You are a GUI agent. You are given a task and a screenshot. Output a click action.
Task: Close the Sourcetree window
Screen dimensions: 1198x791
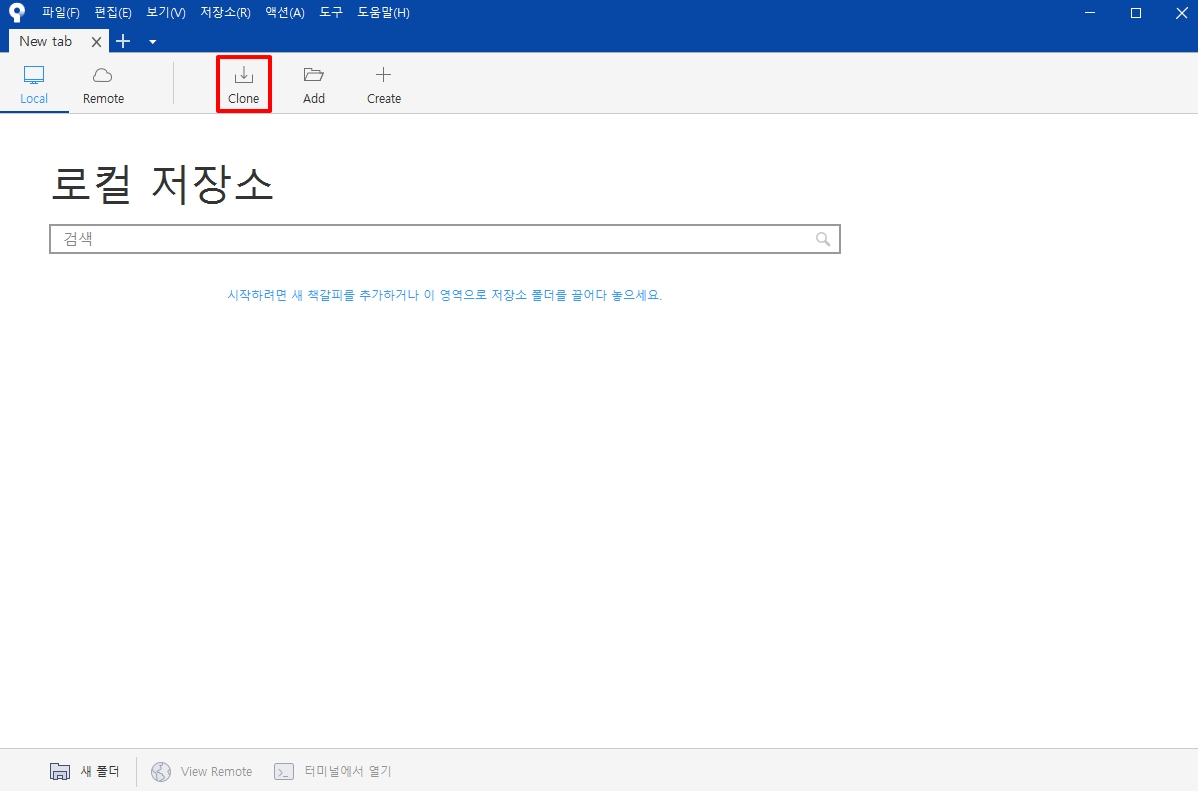[1180, 12]
